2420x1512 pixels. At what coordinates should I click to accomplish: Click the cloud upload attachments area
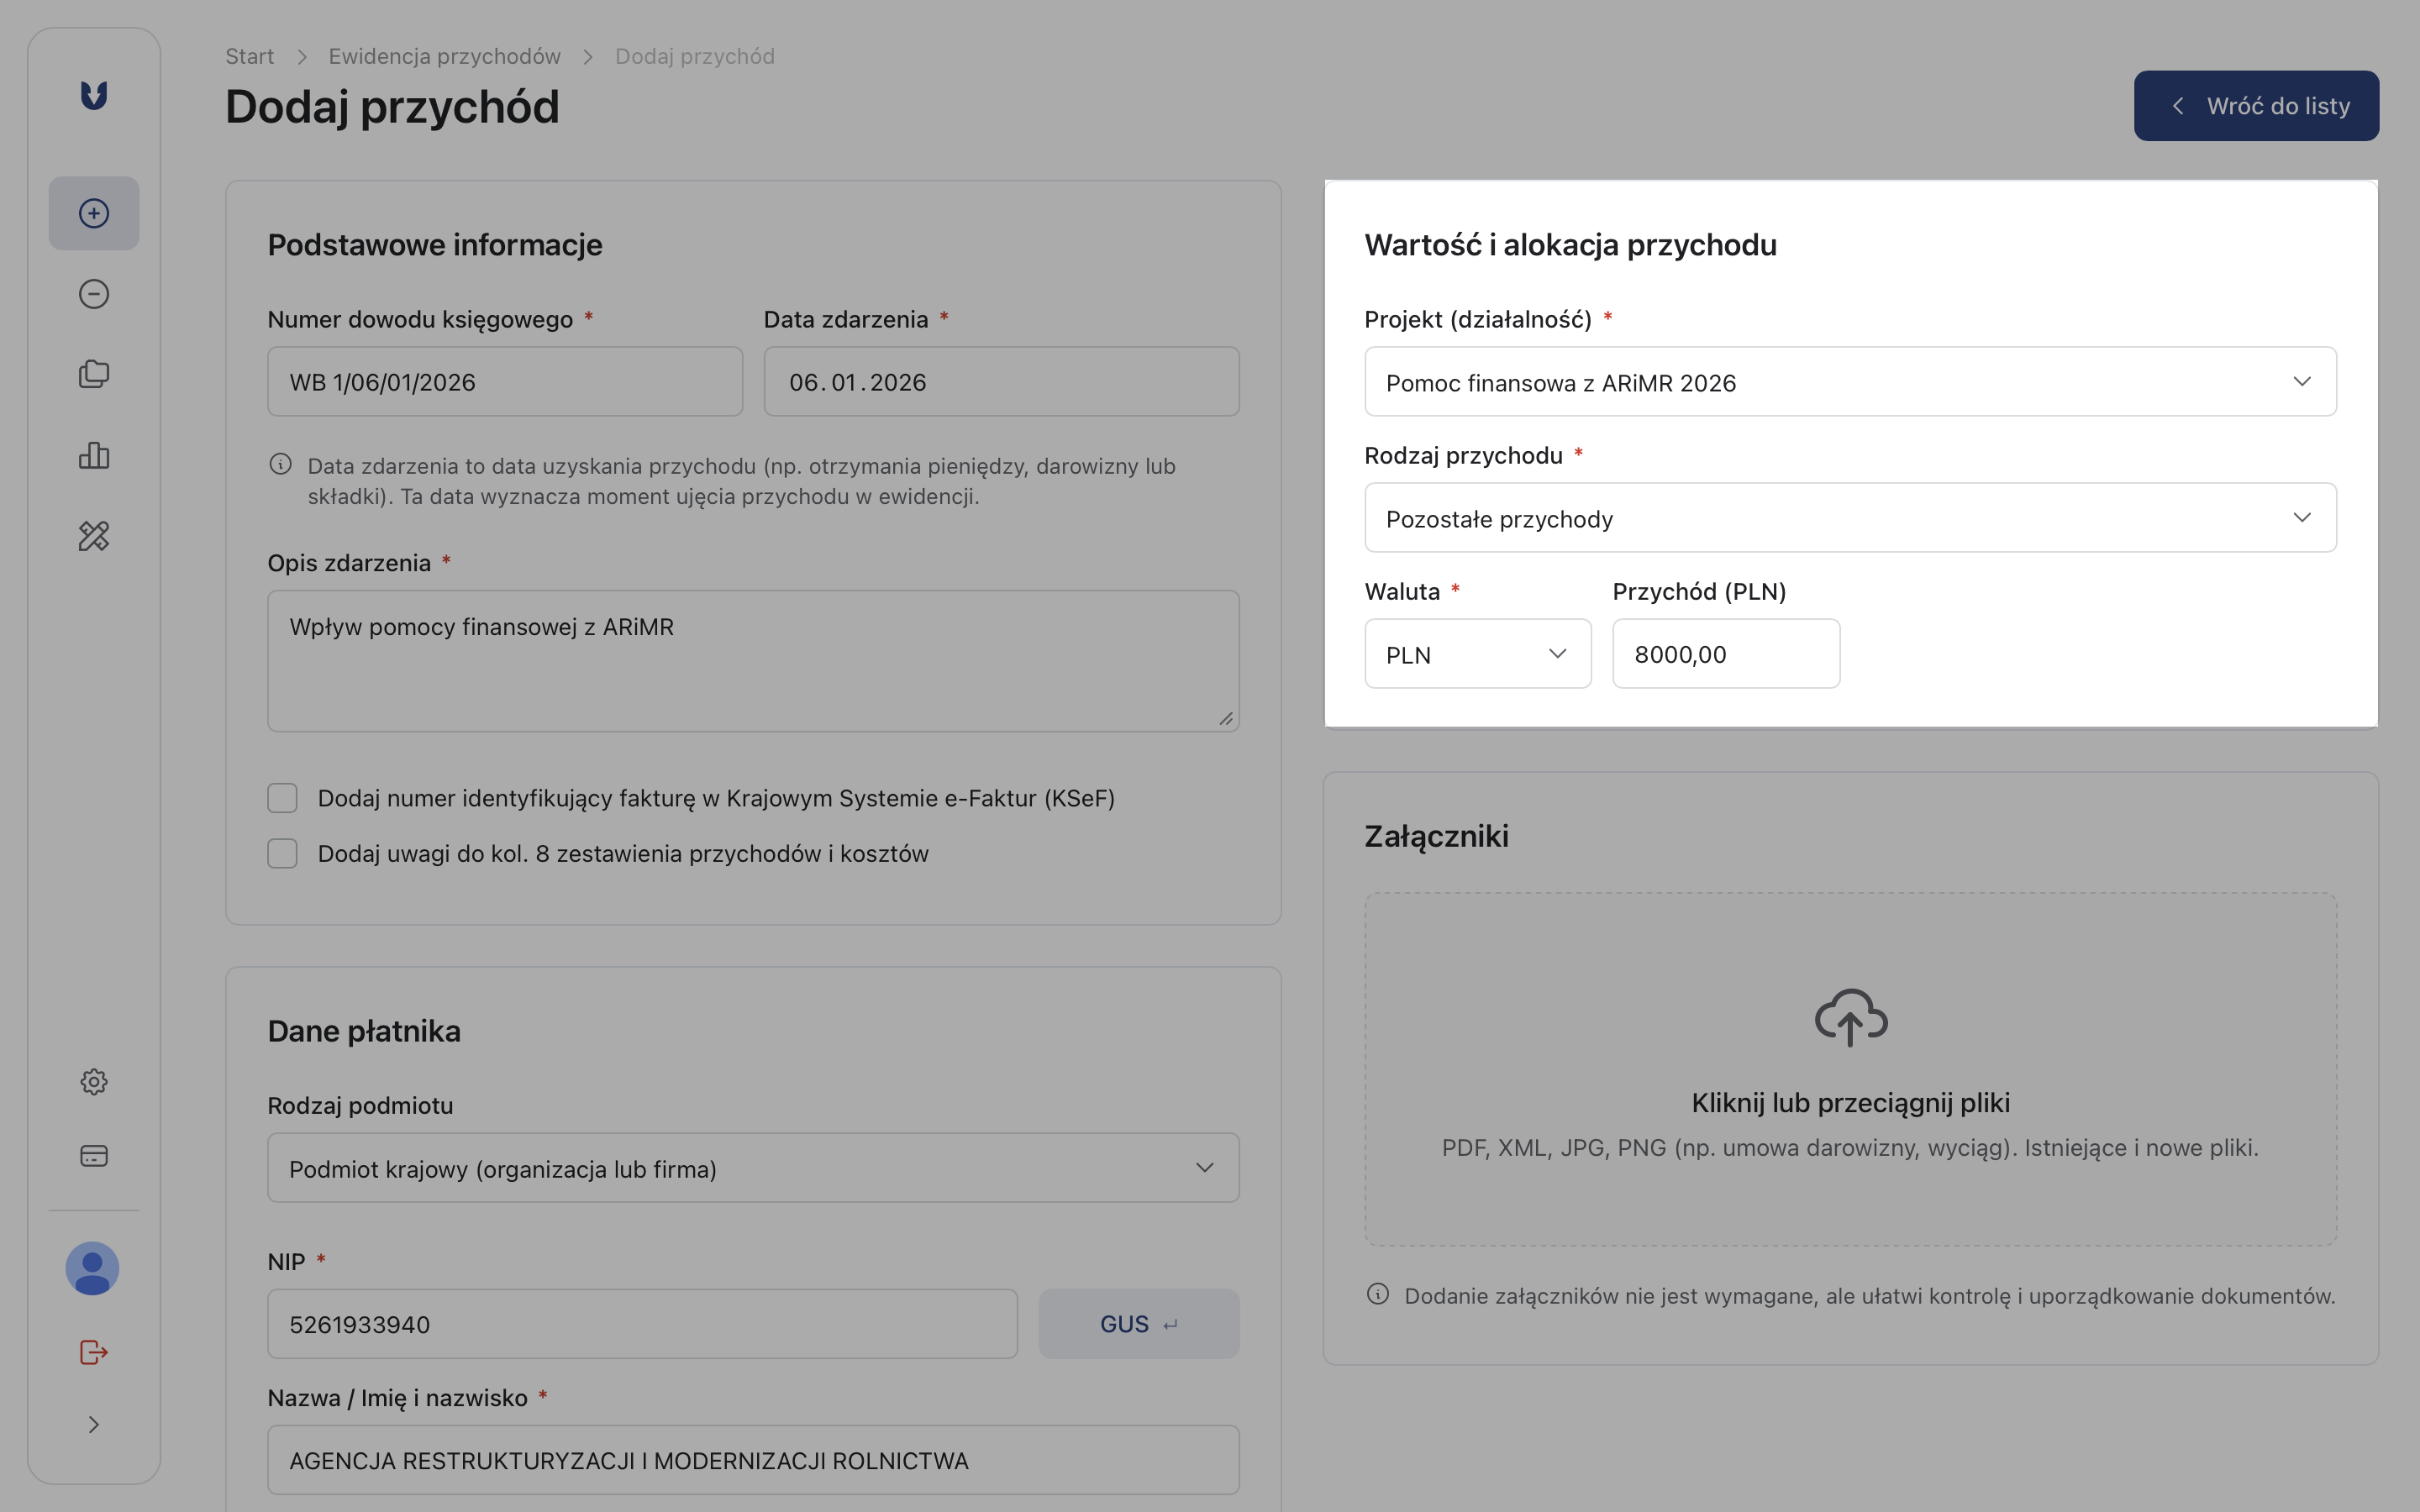pyautogui.click(x=1850, y=1068)
